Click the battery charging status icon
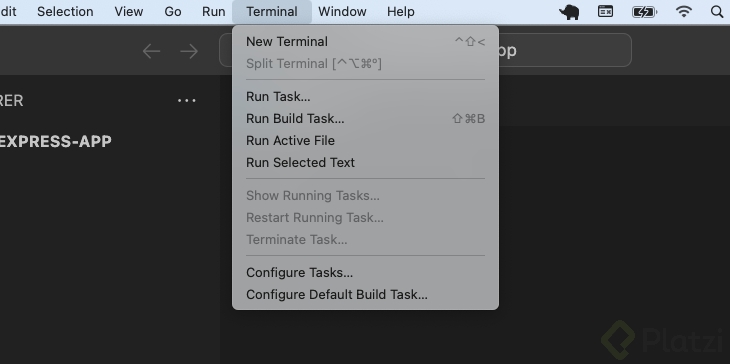 tap(644, 12)
